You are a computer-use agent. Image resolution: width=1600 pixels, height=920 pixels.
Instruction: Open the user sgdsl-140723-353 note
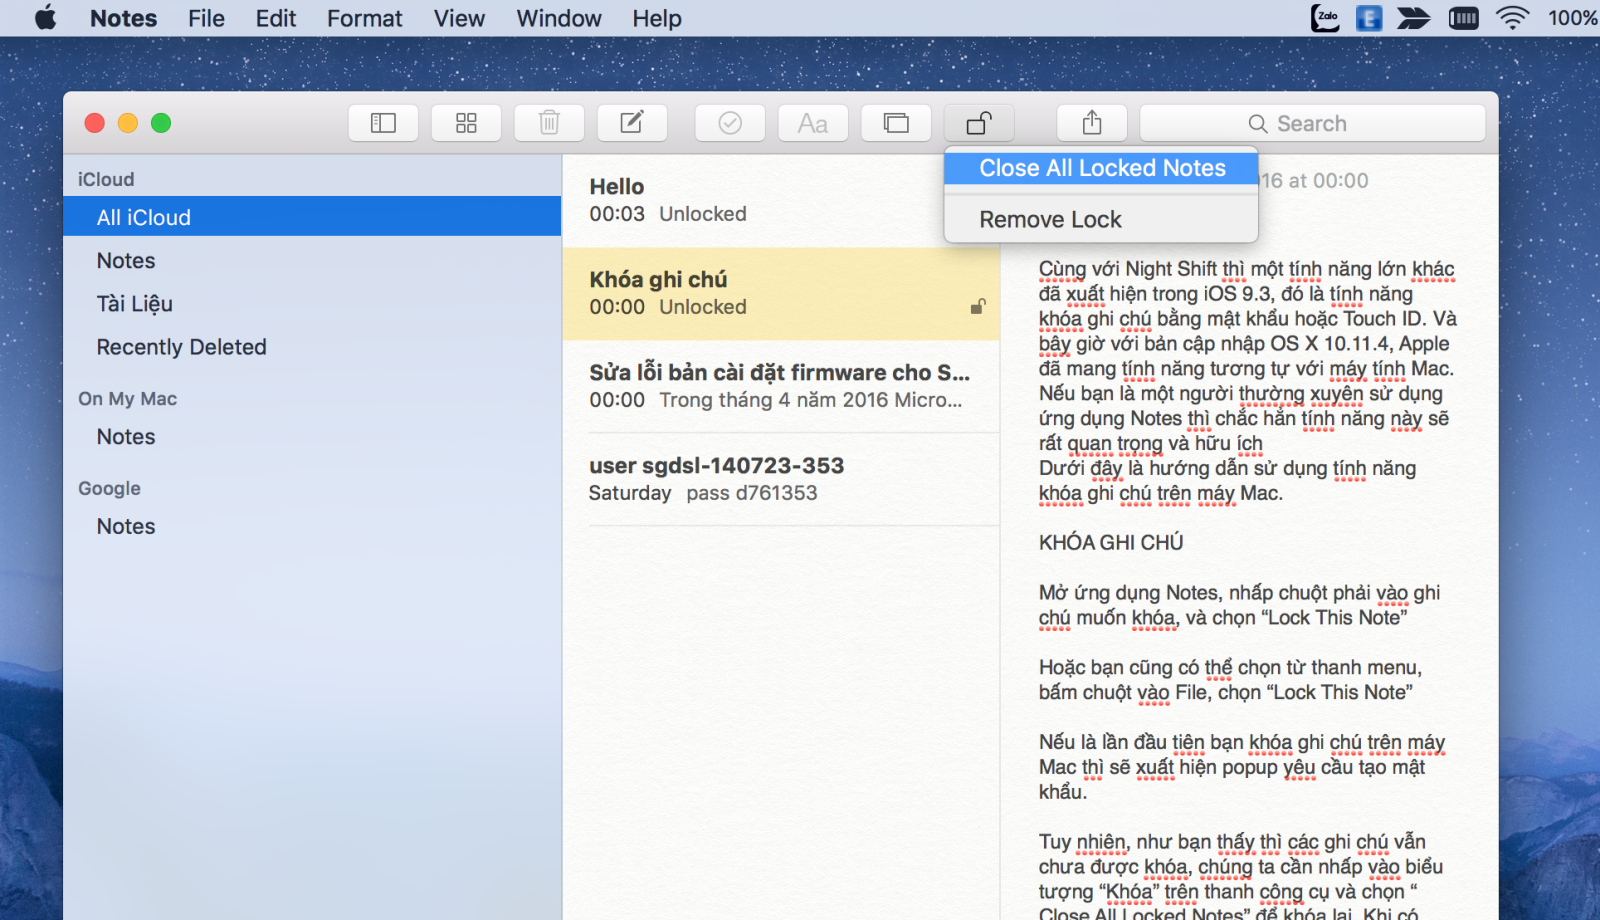780,479
